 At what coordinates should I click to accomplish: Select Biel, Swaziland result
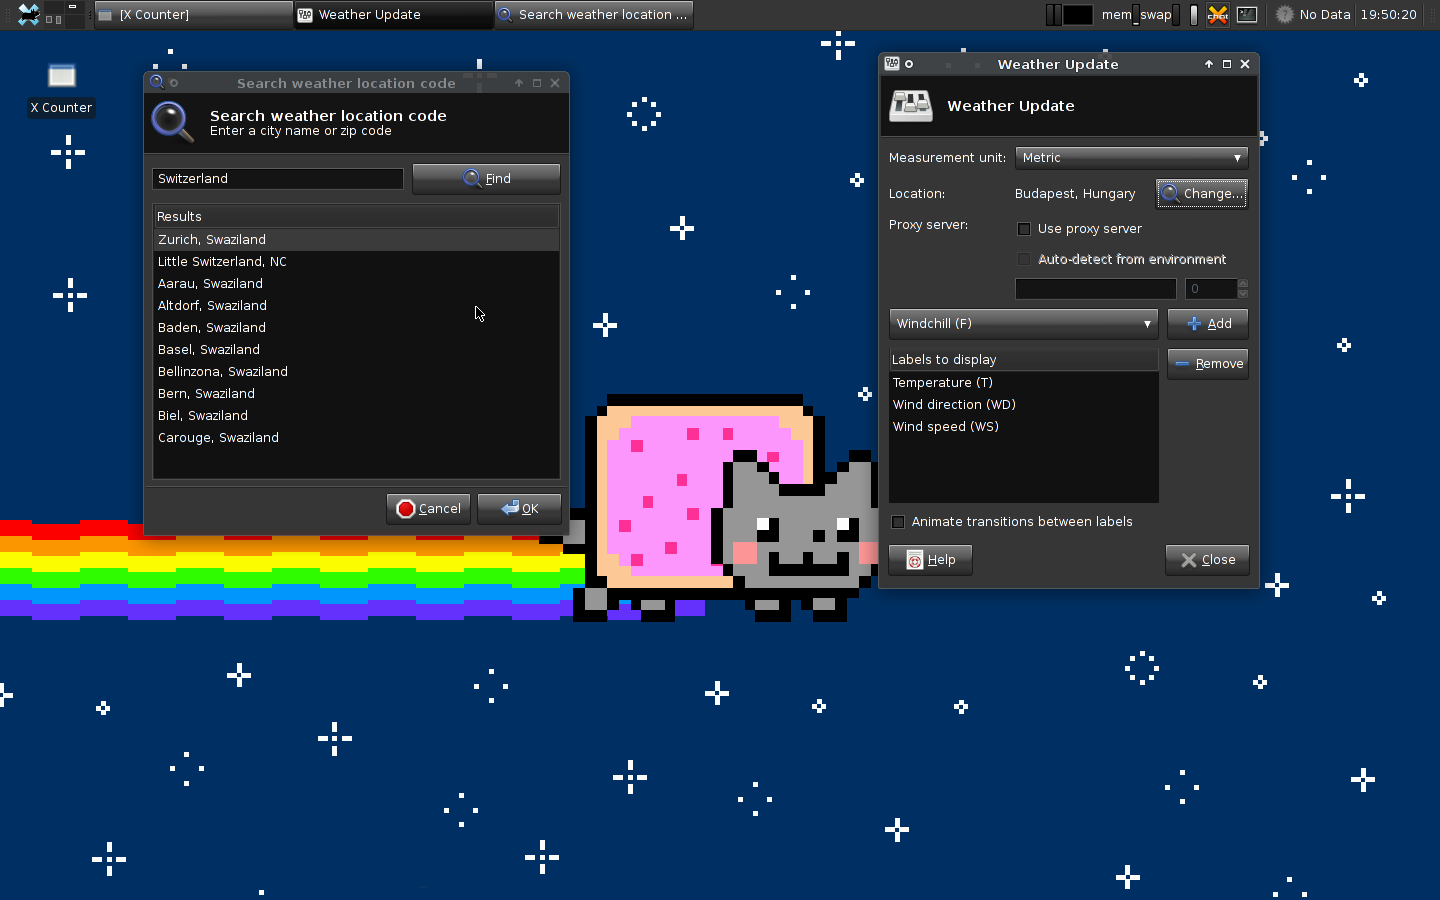click(x=356, y=416)
